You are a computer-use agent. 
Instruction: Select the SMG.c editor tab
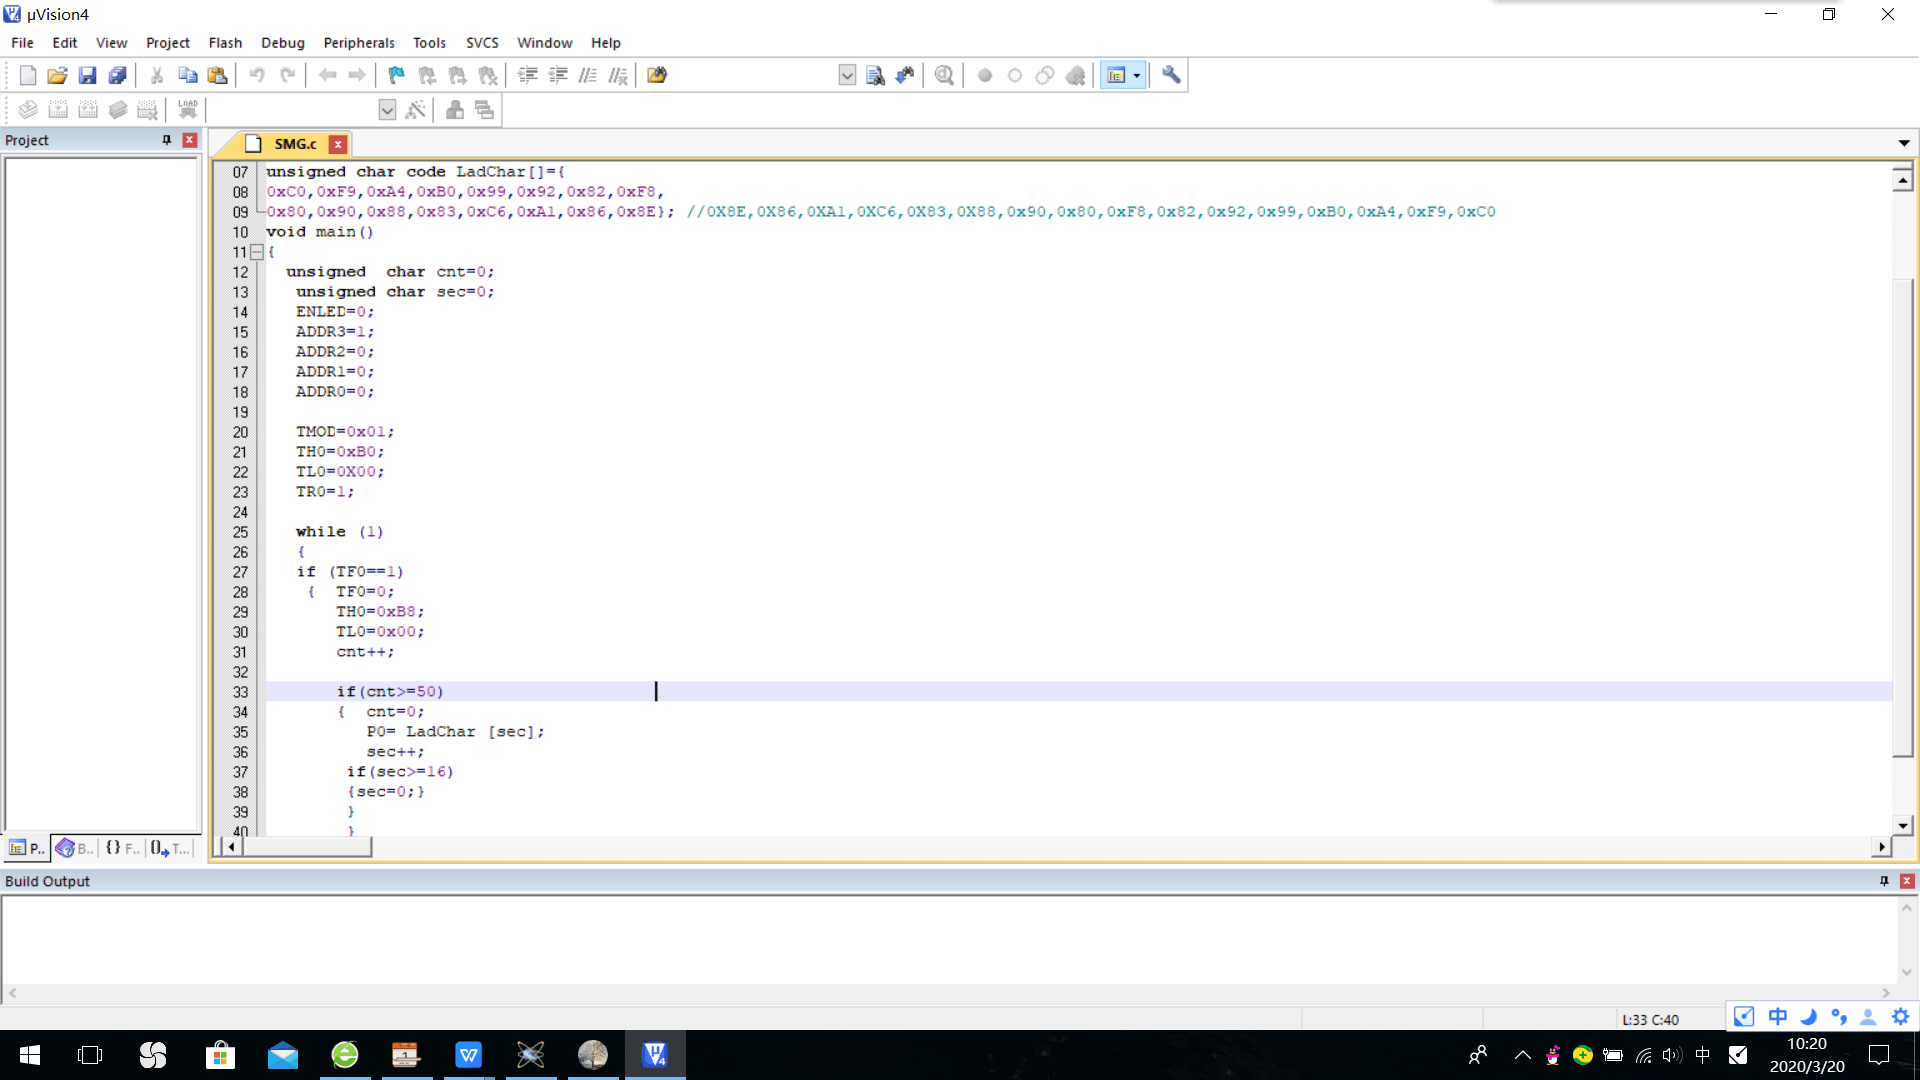pyautogui.click(x=295, y=144)
